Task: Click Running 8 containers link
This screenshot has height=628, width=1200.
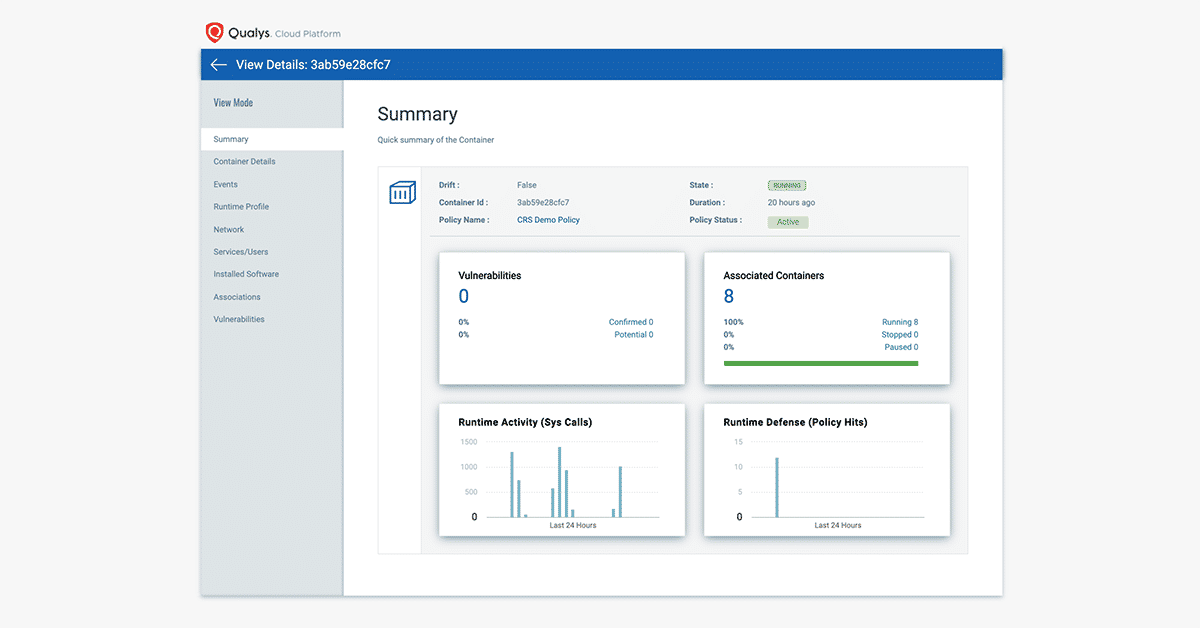Action: tap(899, 322)
